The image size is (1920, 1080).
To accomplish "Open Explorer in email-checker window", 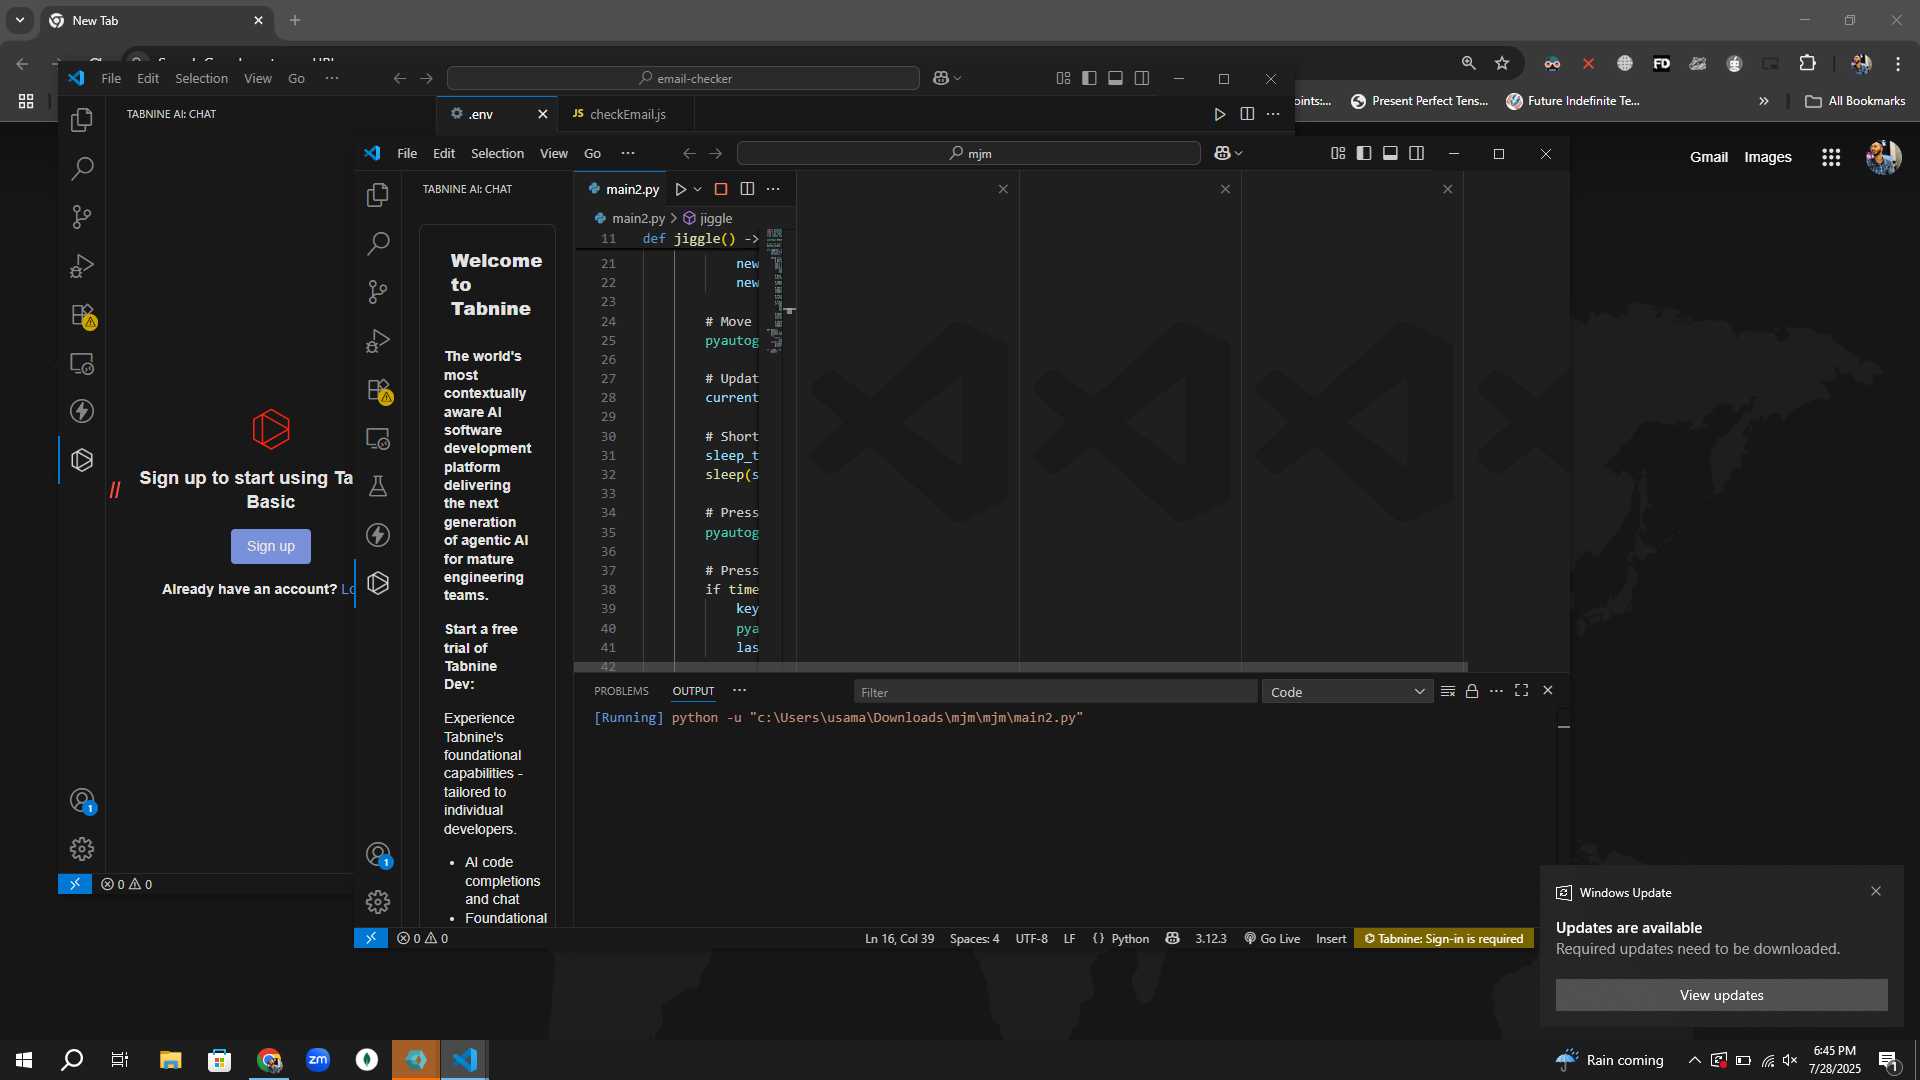I will [x=82, y=120].
